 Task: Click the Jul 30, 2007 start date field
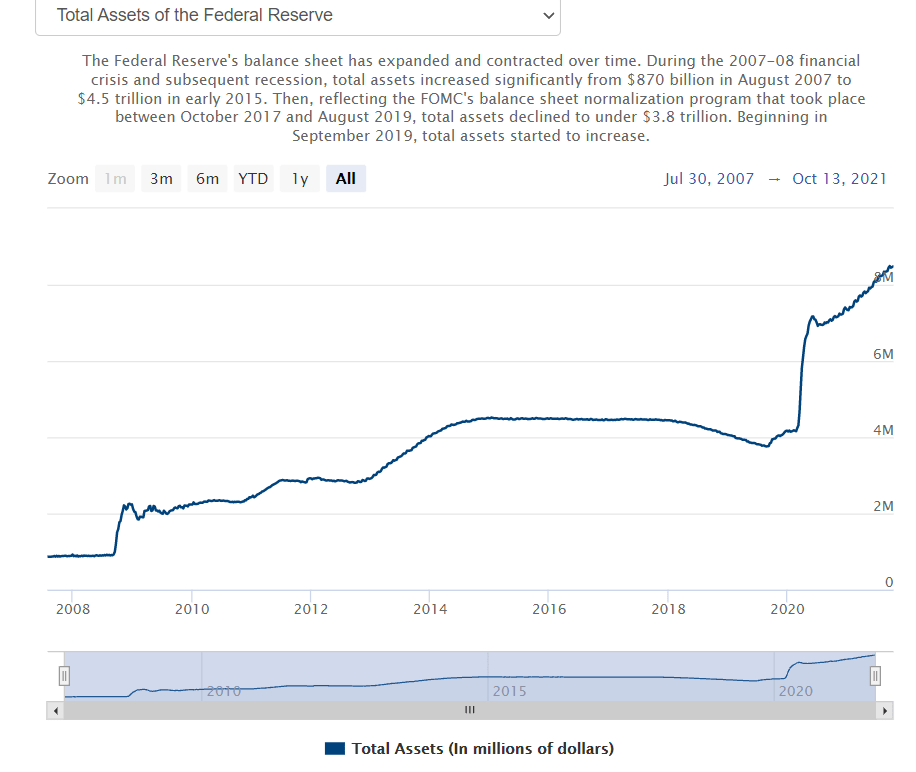click(x=709, y=179)
